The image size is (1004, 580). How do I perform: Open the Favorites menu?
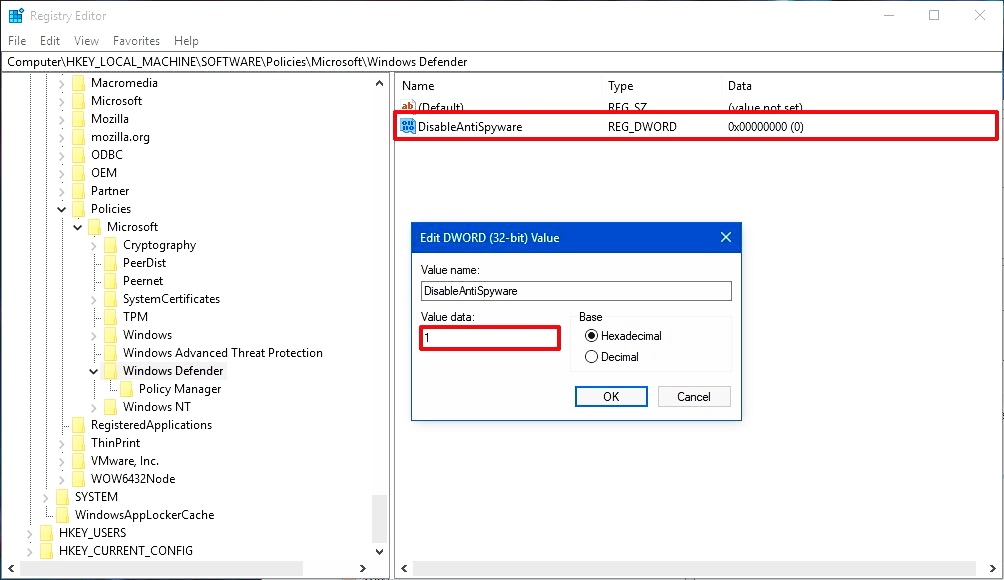[136, 40]
